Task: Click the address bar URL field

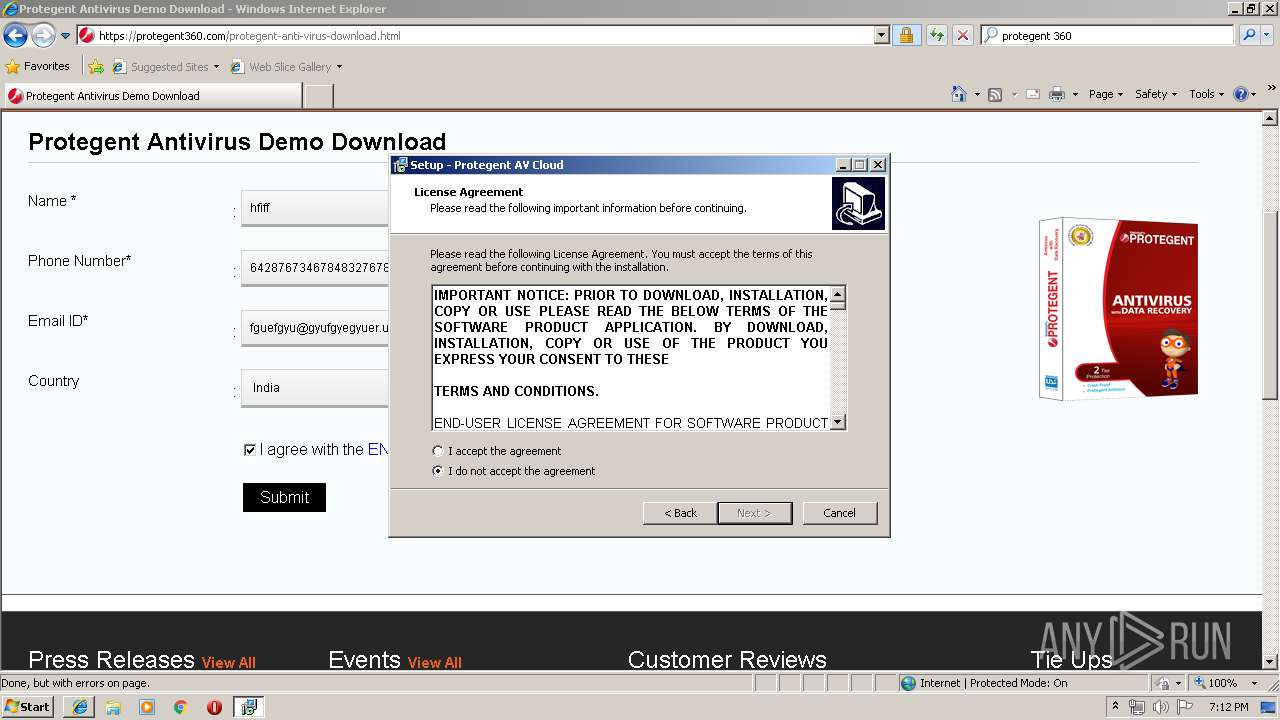Action: click(476, 35)
